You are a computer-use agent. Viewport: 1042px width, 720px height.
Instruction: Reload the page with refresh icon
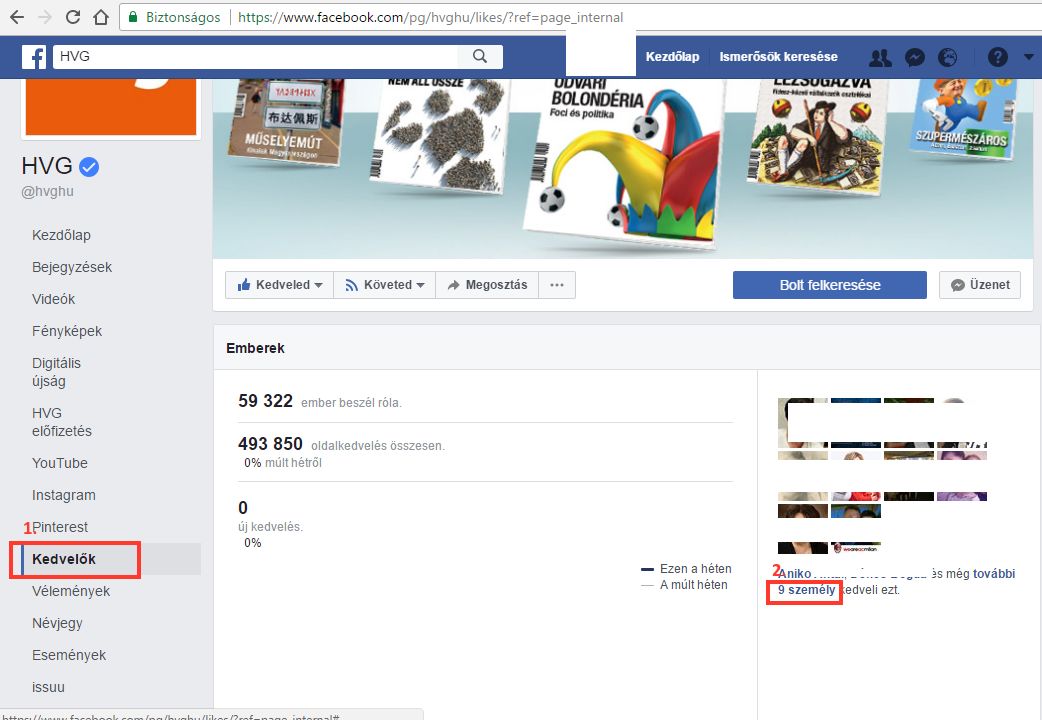click(72, 17)
